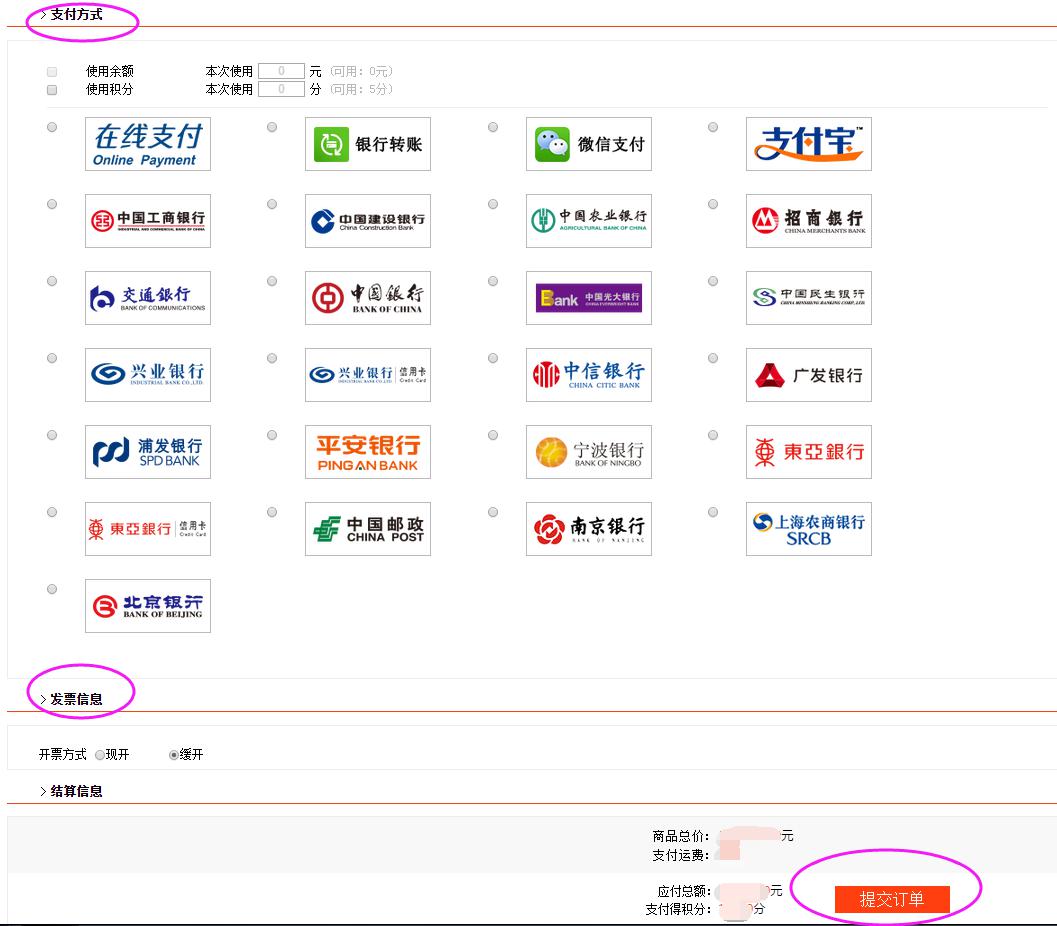The image size is (1057, 926).
Task: Click the balance amount input field
Action: [281, 71]
